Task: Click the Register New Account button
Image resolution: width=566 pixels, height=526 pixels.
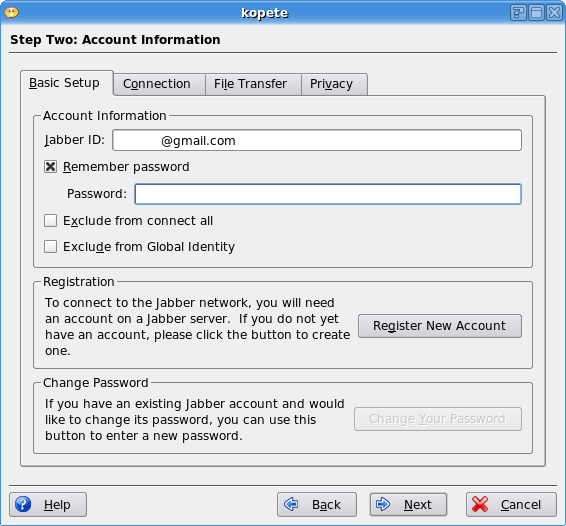Action: click(440, 326)
